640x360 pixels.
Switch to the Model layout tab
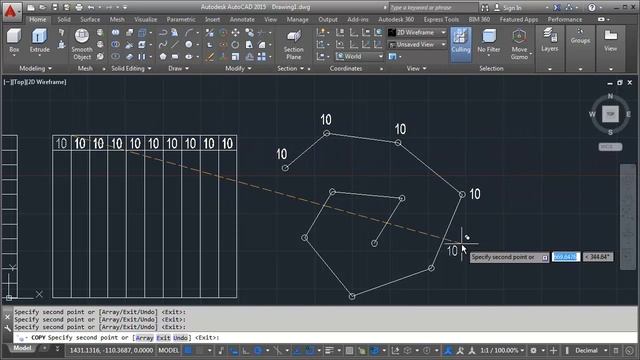point(22,348)
